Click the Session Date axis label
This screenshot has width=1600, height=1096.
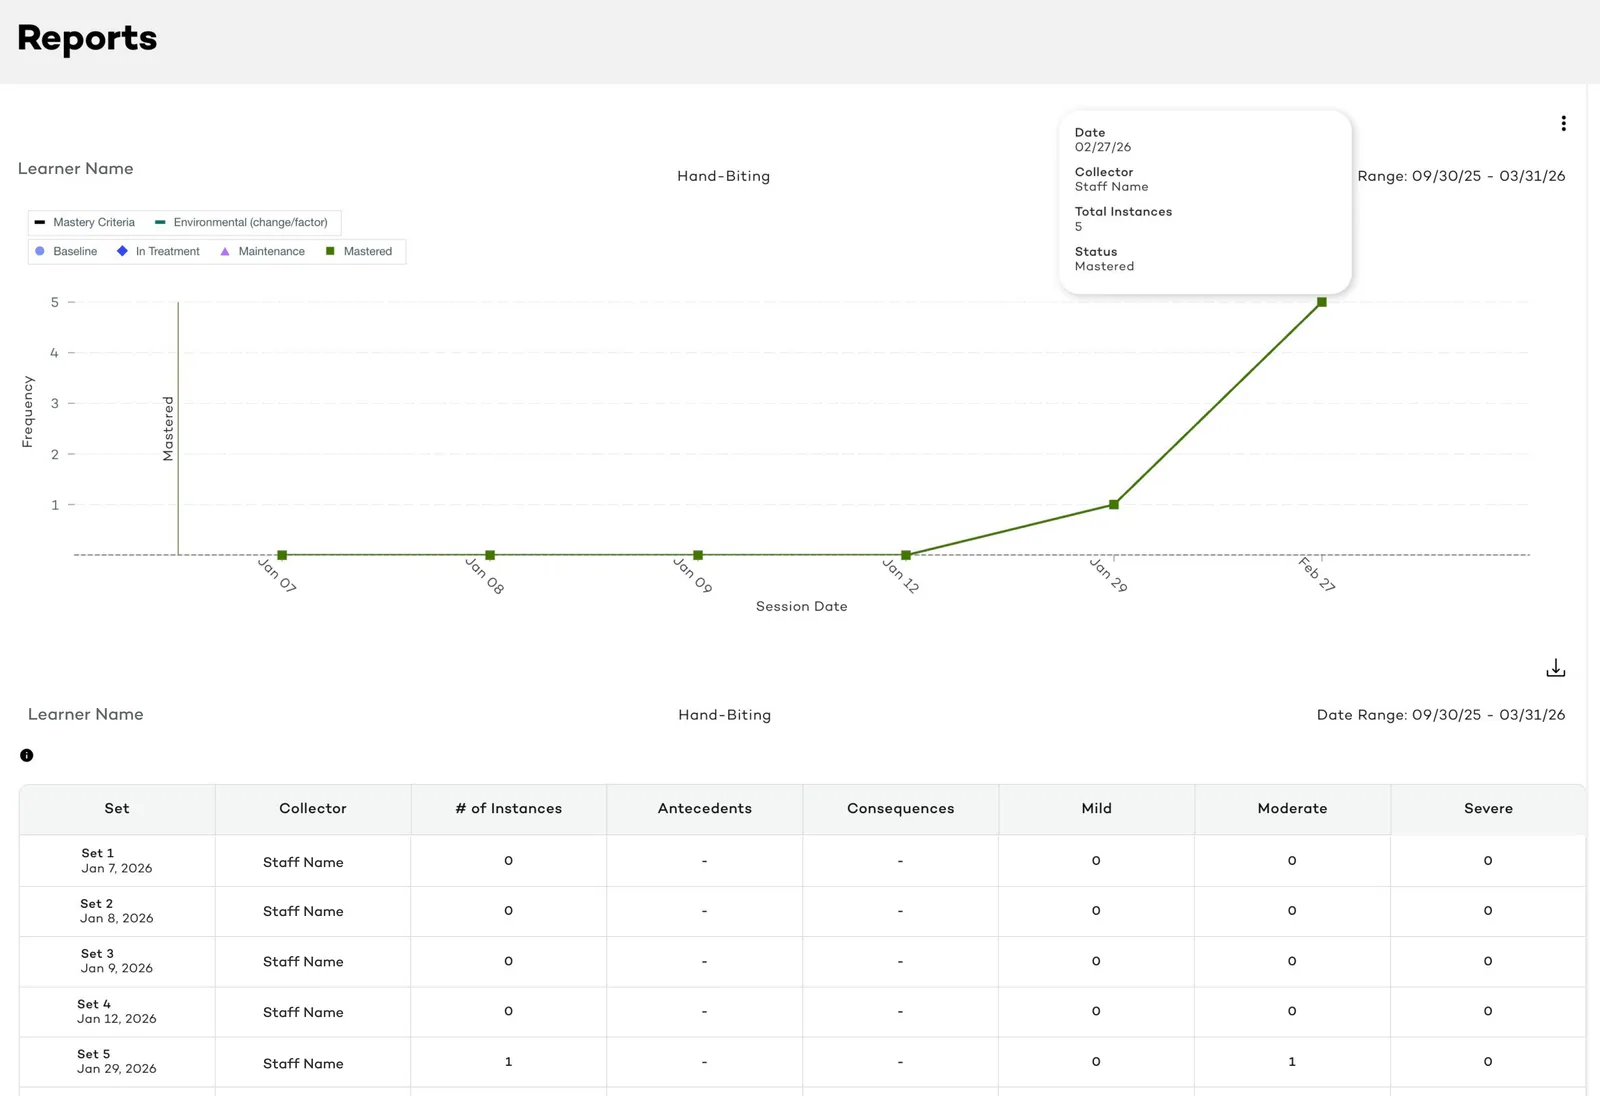point(802,607)
